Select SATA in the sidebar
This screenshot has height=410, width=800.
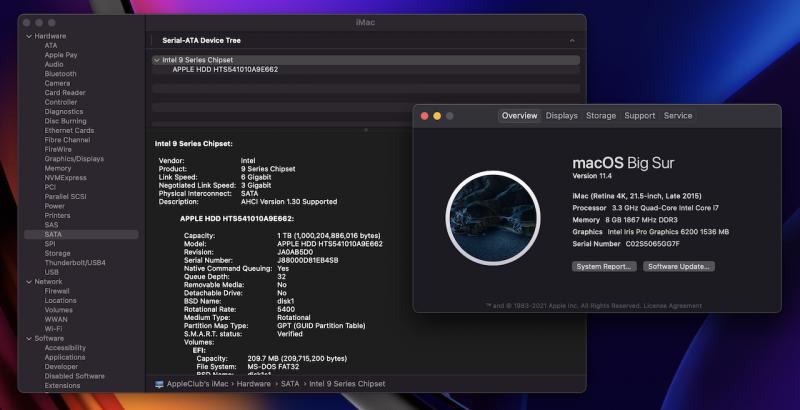[x=81, y=235]
